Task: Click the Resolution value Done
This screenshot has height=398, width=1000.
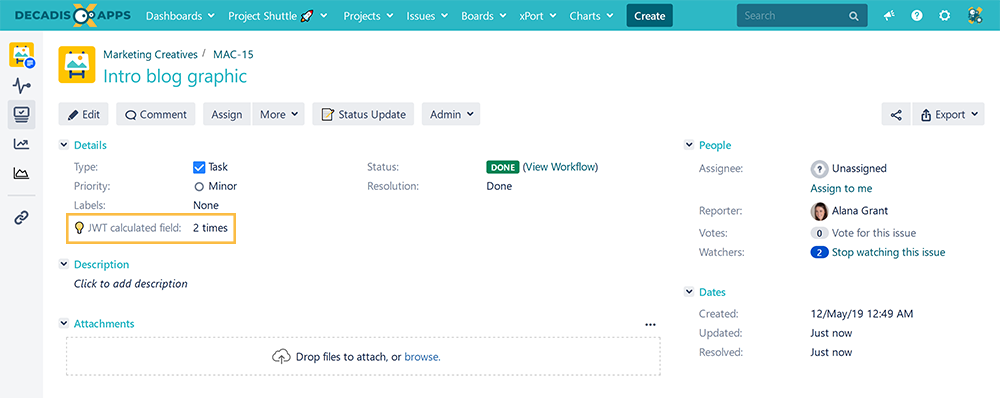Action: 499,186
